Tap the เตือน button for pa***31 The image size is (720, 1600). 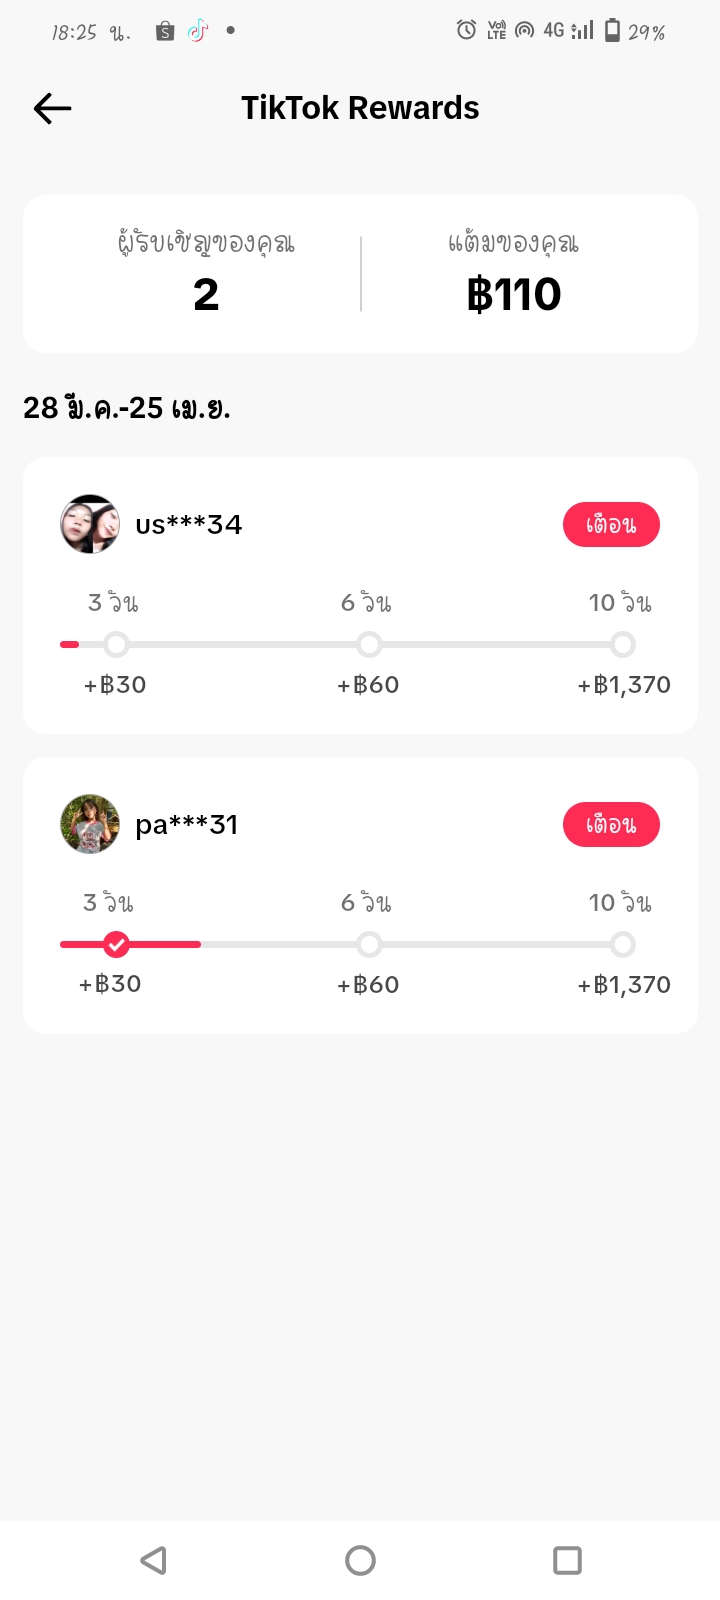pos(611,824)
